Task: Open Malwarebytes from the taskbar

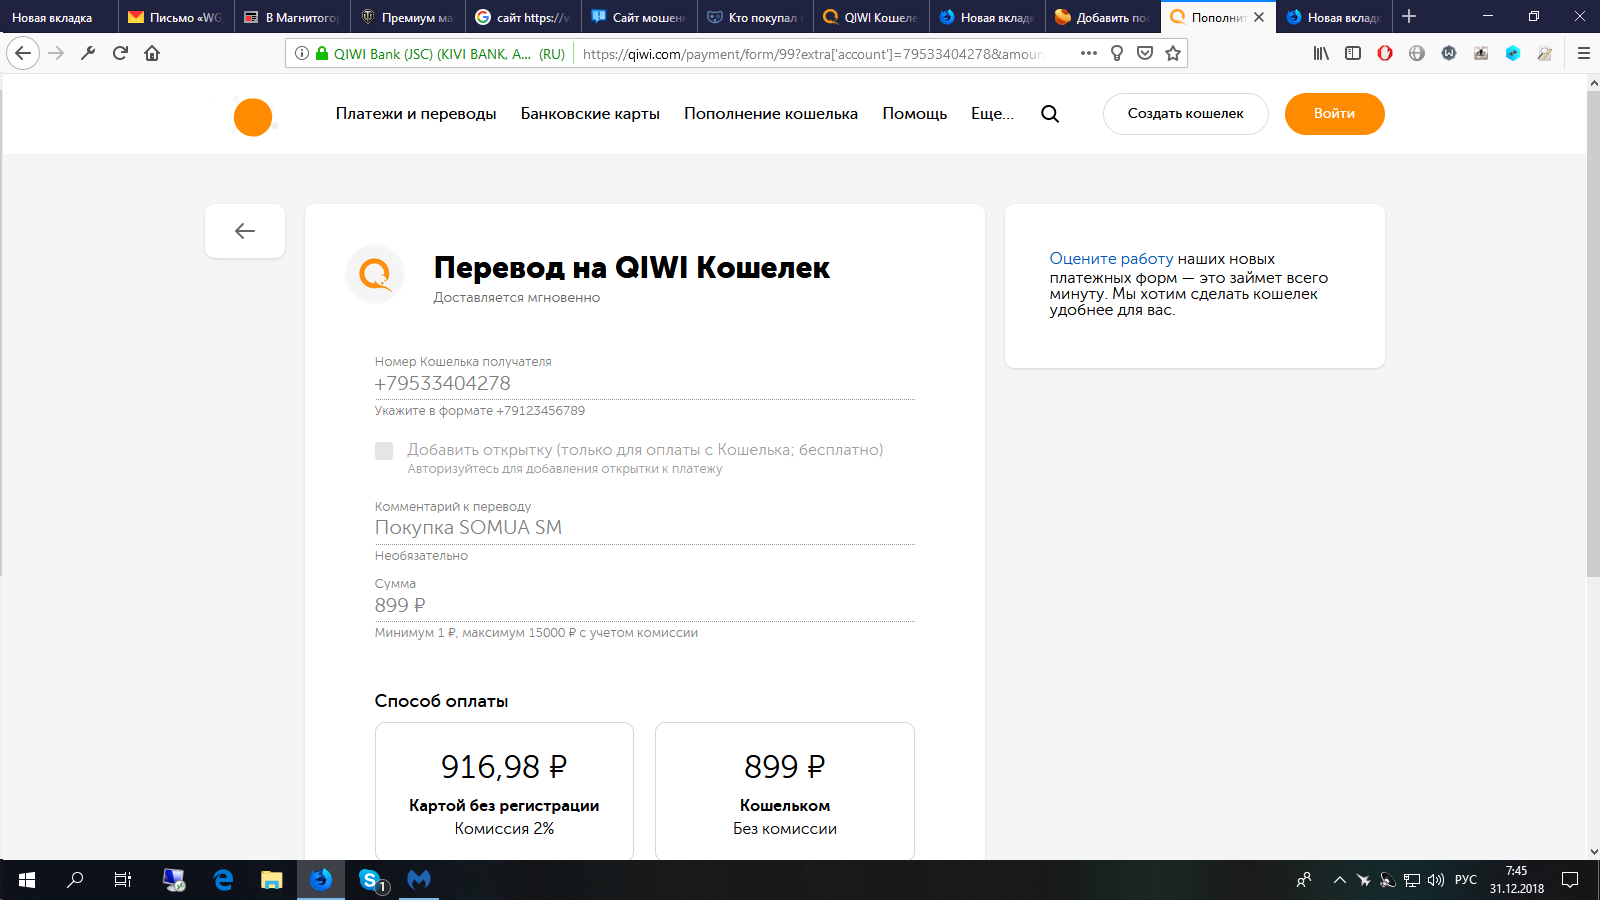Action: 419,880
